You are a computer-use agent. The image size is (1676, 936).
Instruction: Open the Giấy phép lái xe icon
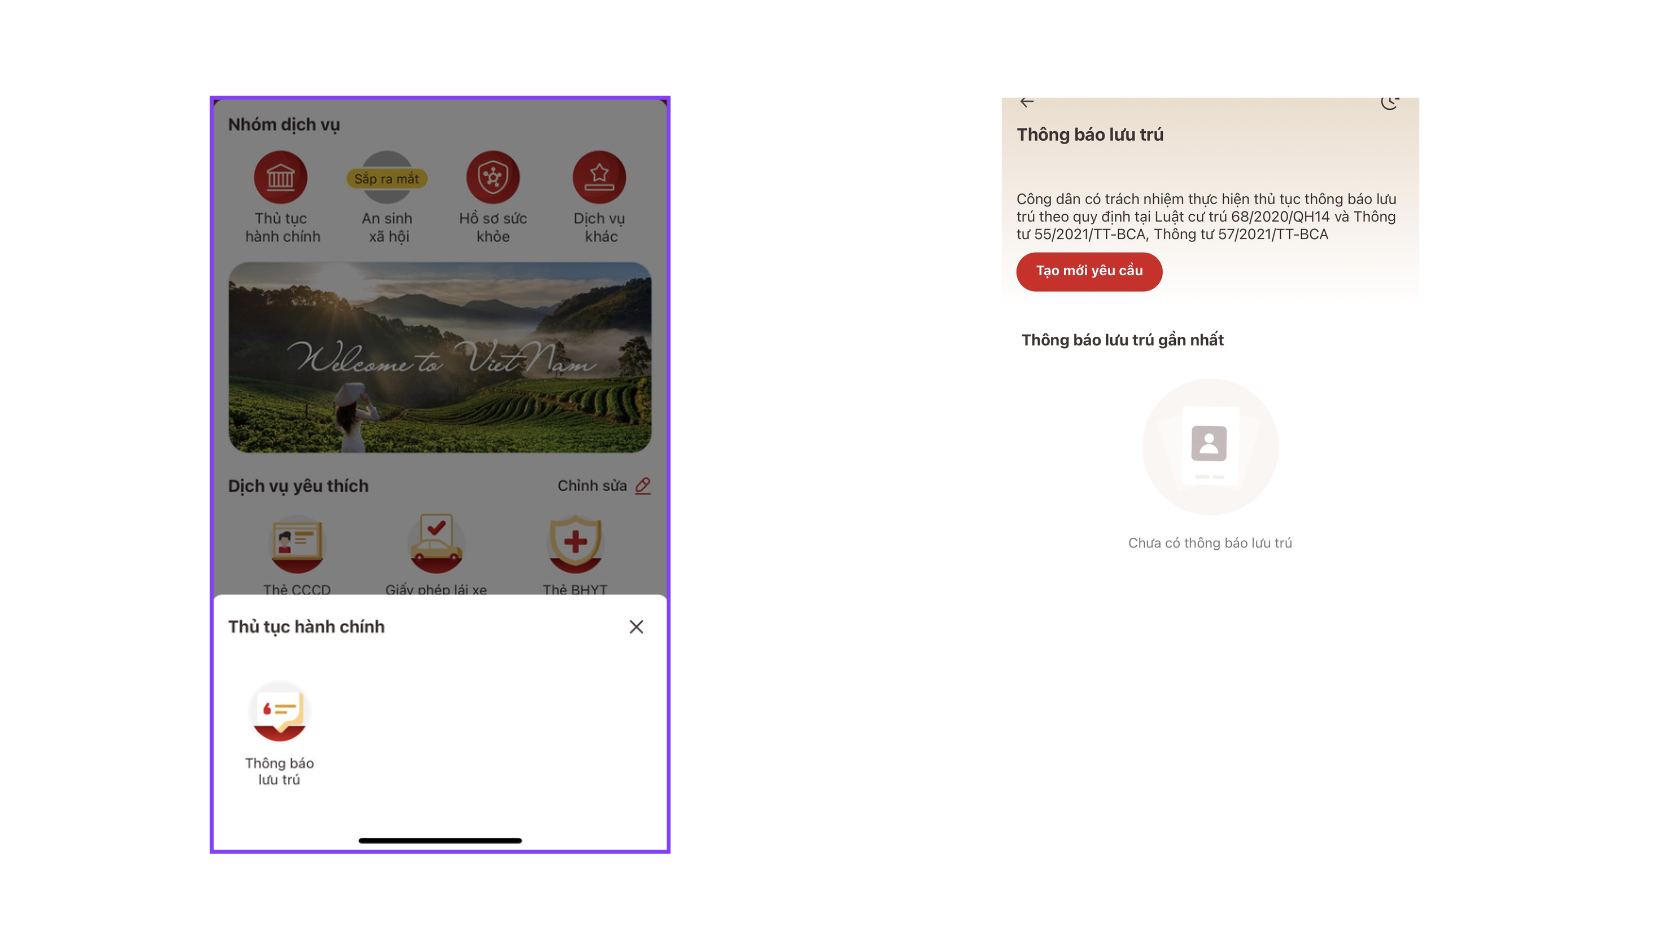[436, 544]
